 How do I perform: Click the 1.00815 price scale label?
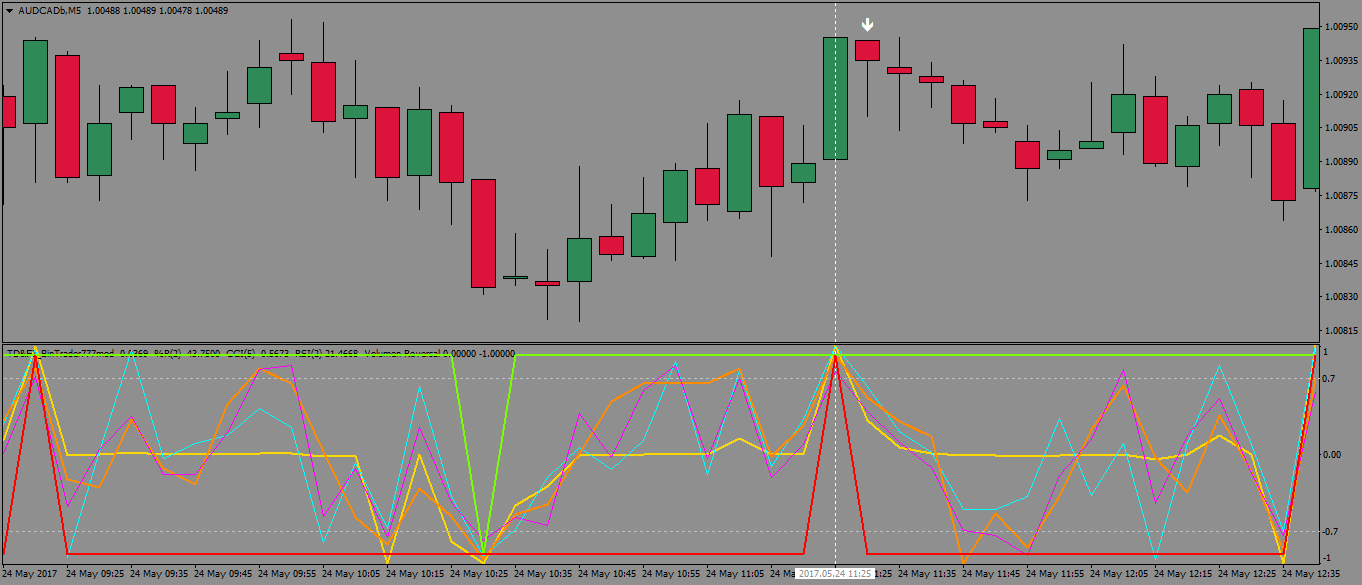click(x=1340, y=330)
